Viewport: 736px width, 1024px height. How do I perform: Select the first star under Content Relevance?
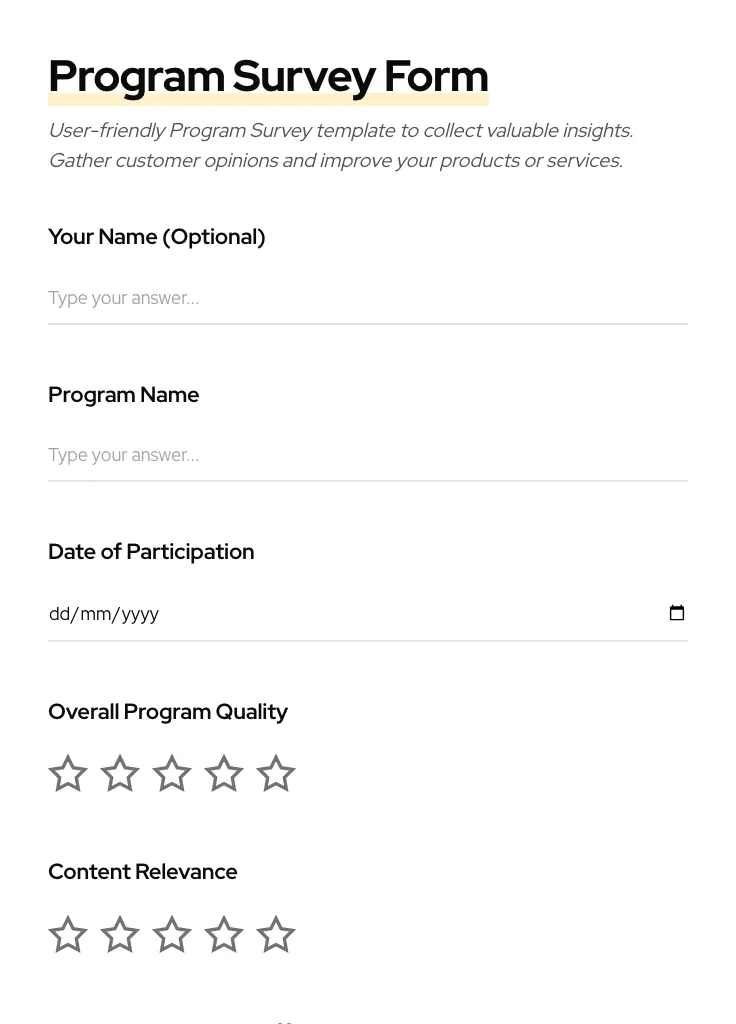[x=67, y=934]
